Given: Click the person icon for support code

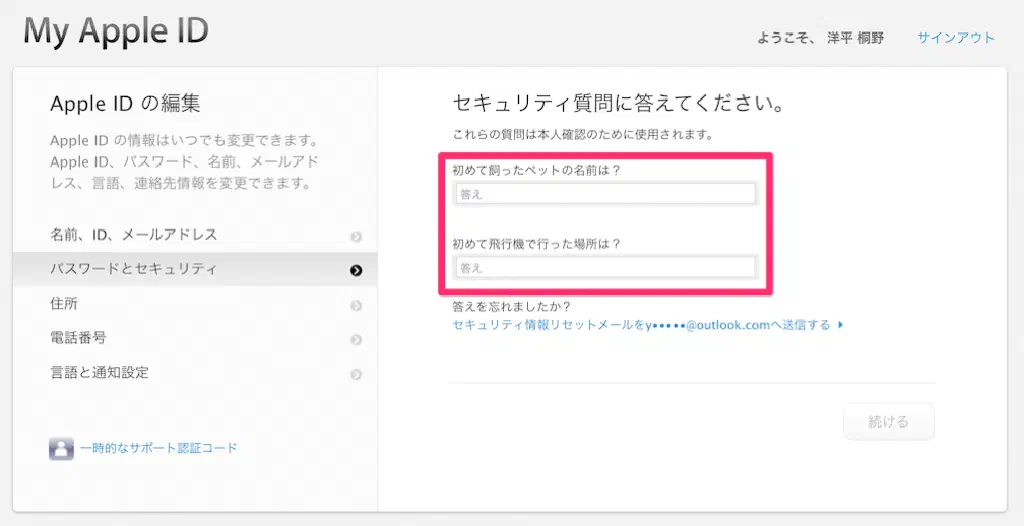Looking at the screenshot, I should (x=61, y=448).
